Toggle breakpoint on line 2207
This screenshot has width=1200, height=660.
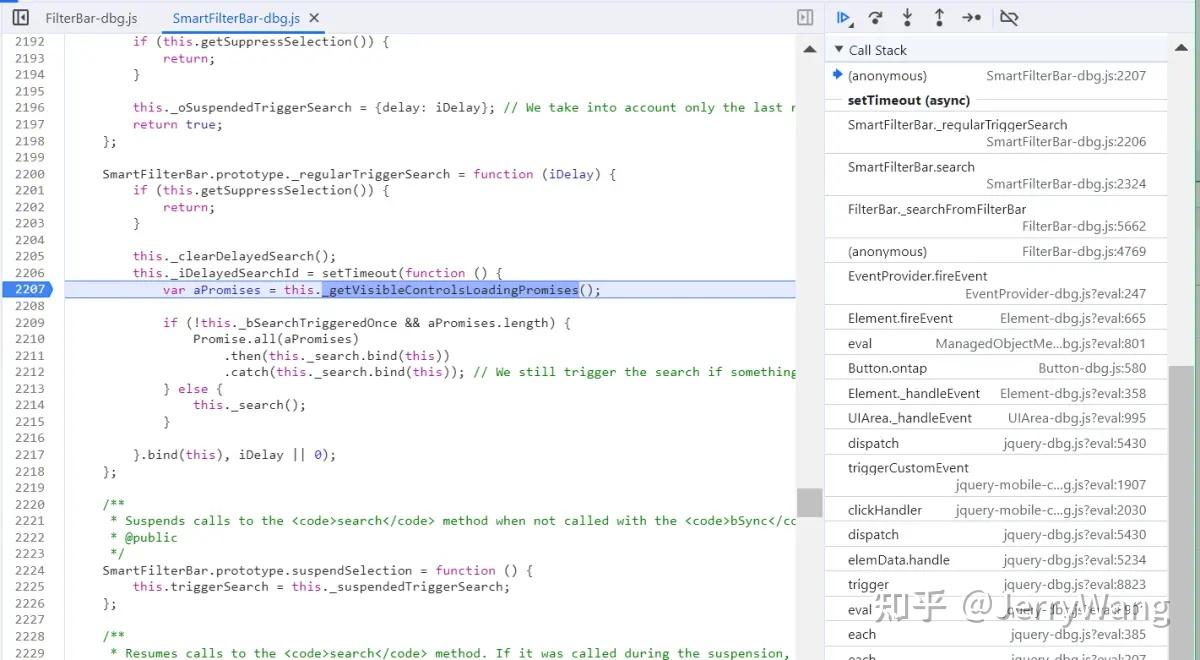click(x=30, y=289)
